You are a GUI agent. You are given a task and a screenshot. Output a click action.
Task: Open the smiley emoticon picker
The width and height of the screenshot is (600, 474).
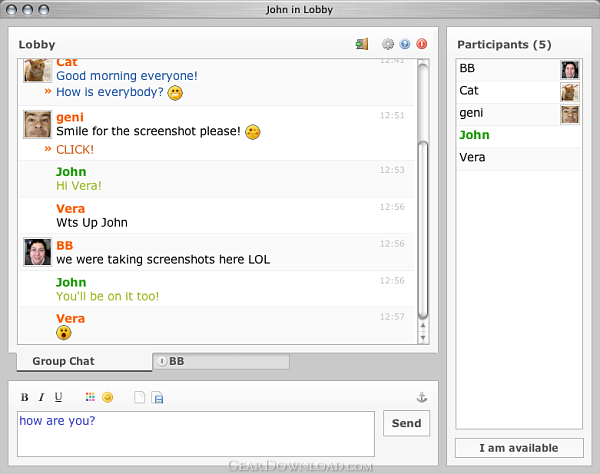pos(108,397)
